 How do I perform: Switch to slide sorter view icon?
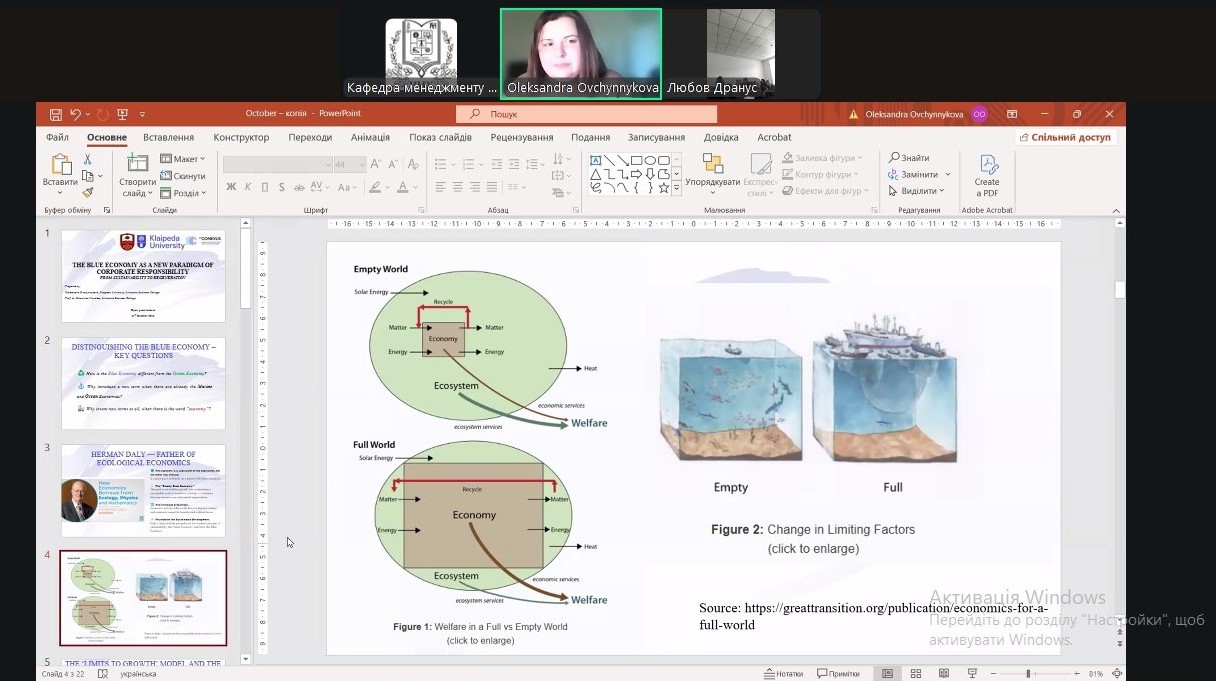coord(915,673)
